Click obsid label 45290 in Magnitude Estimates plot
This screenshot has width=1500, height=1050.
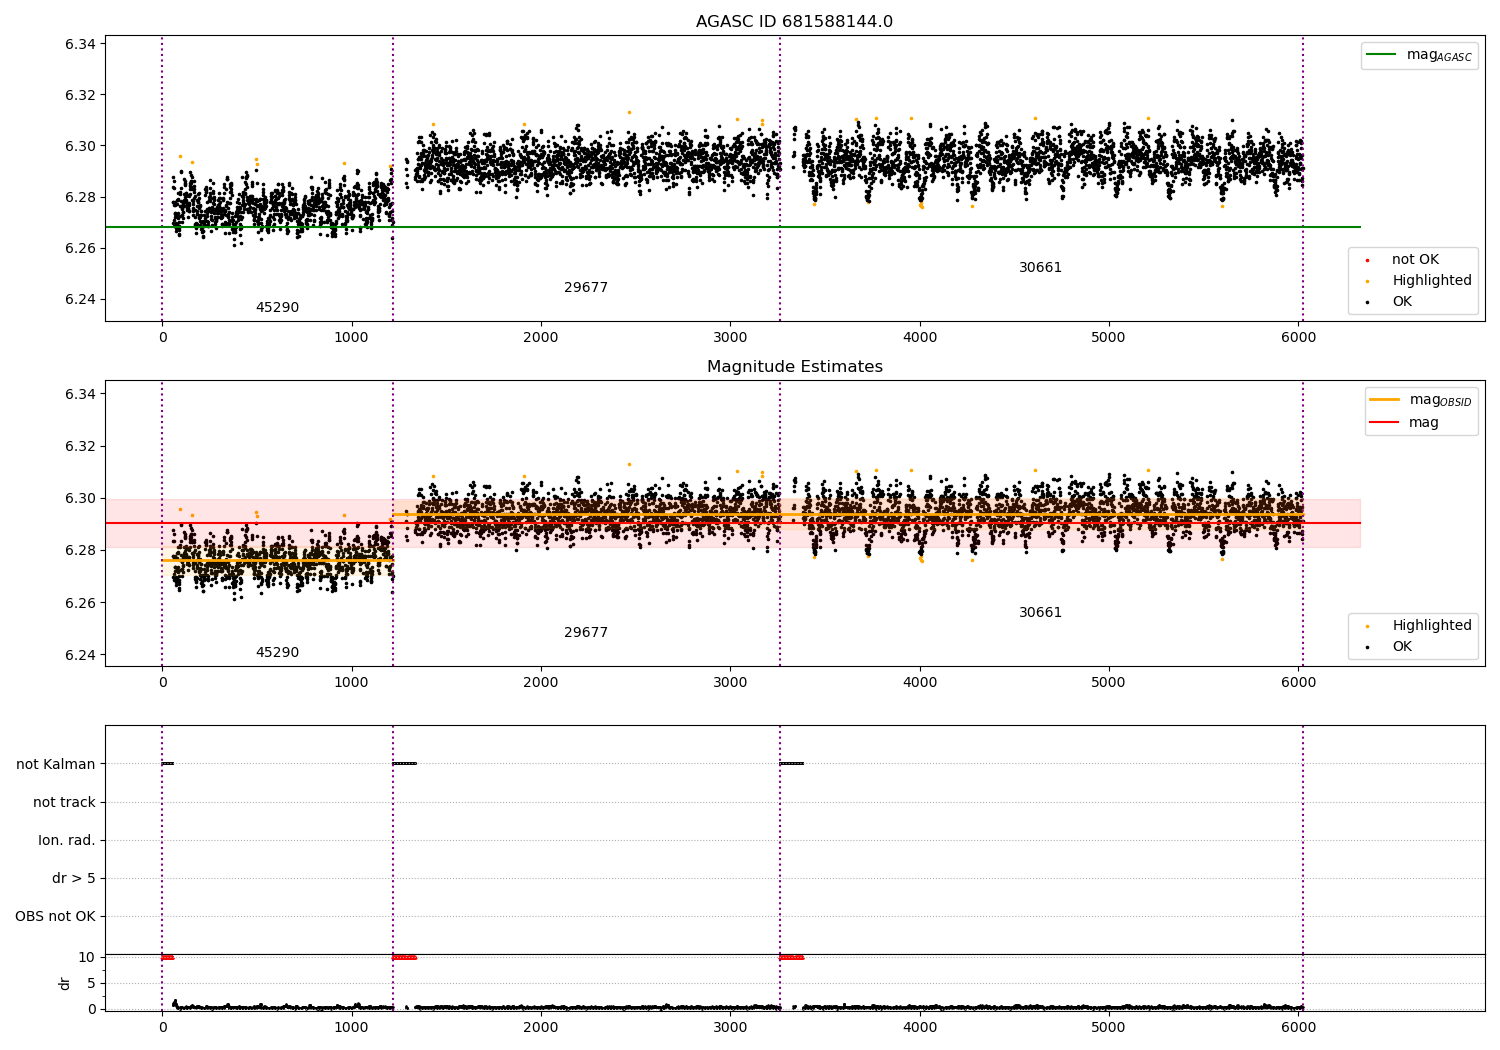click(277, 653)
